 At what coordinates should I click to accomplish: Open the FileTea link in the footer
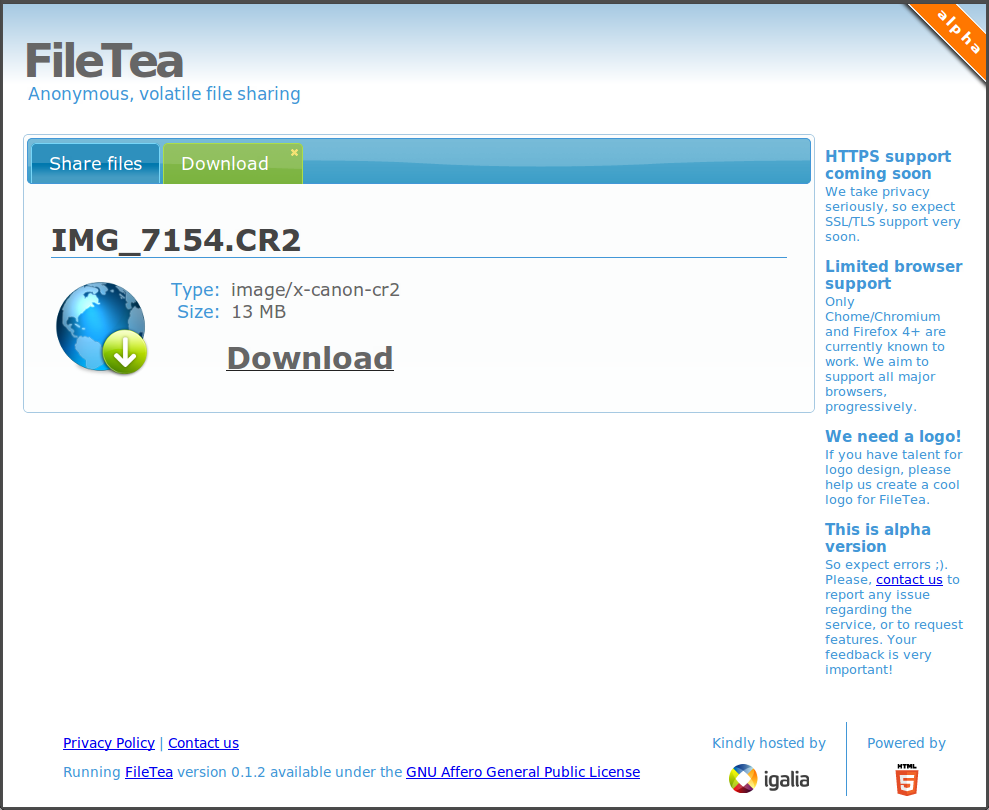tap(149, 772)
